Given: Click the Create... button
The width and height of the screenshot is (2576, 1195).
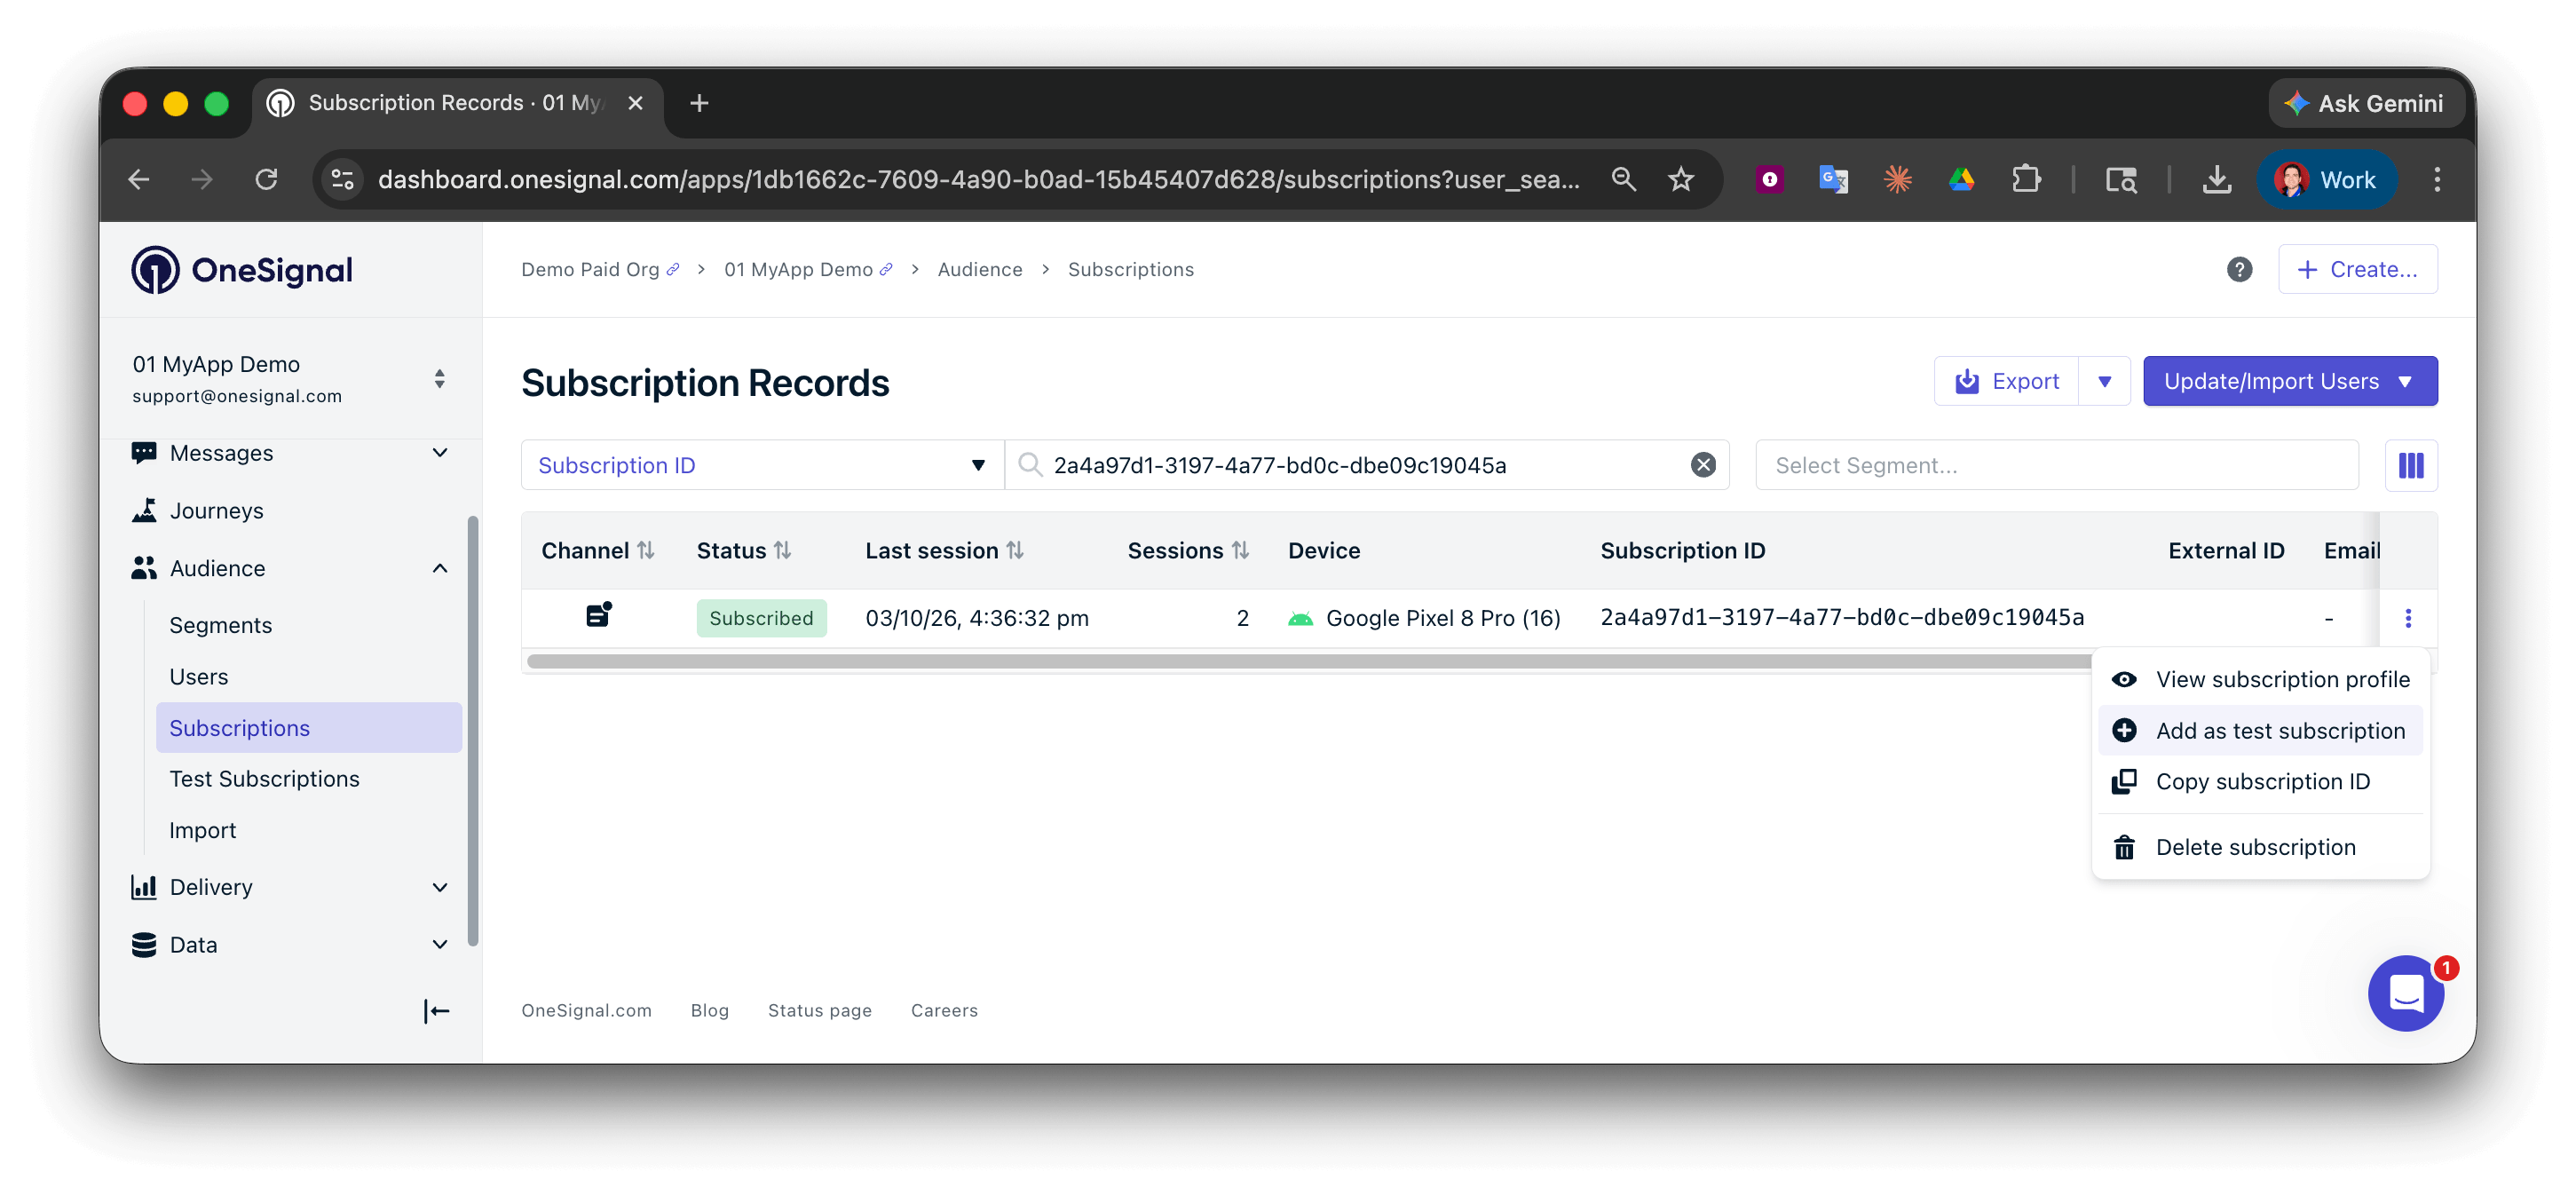Looking at the screenshot, I should coord(2357,269).
